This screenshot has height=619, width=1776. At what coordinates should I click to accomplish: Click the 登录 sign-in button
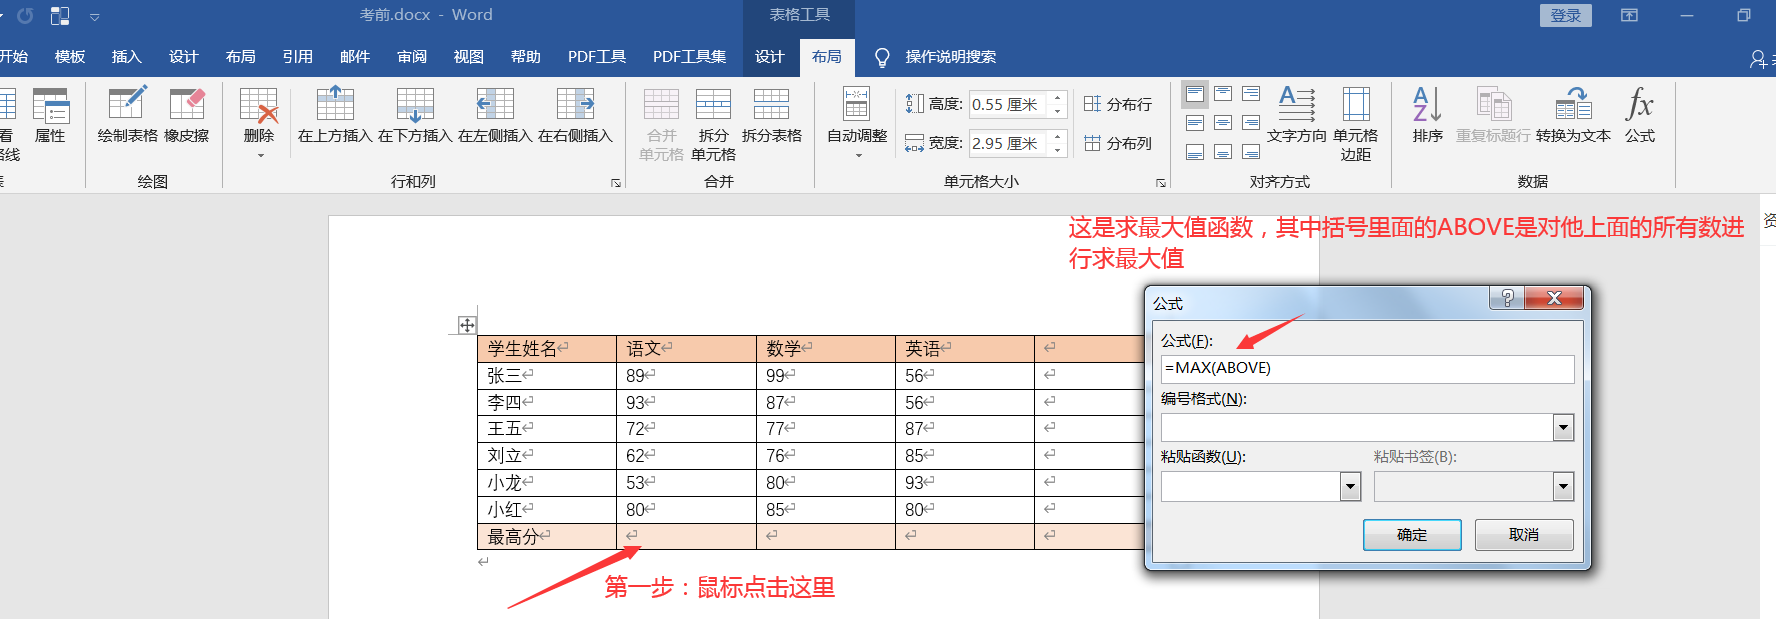1566,15
